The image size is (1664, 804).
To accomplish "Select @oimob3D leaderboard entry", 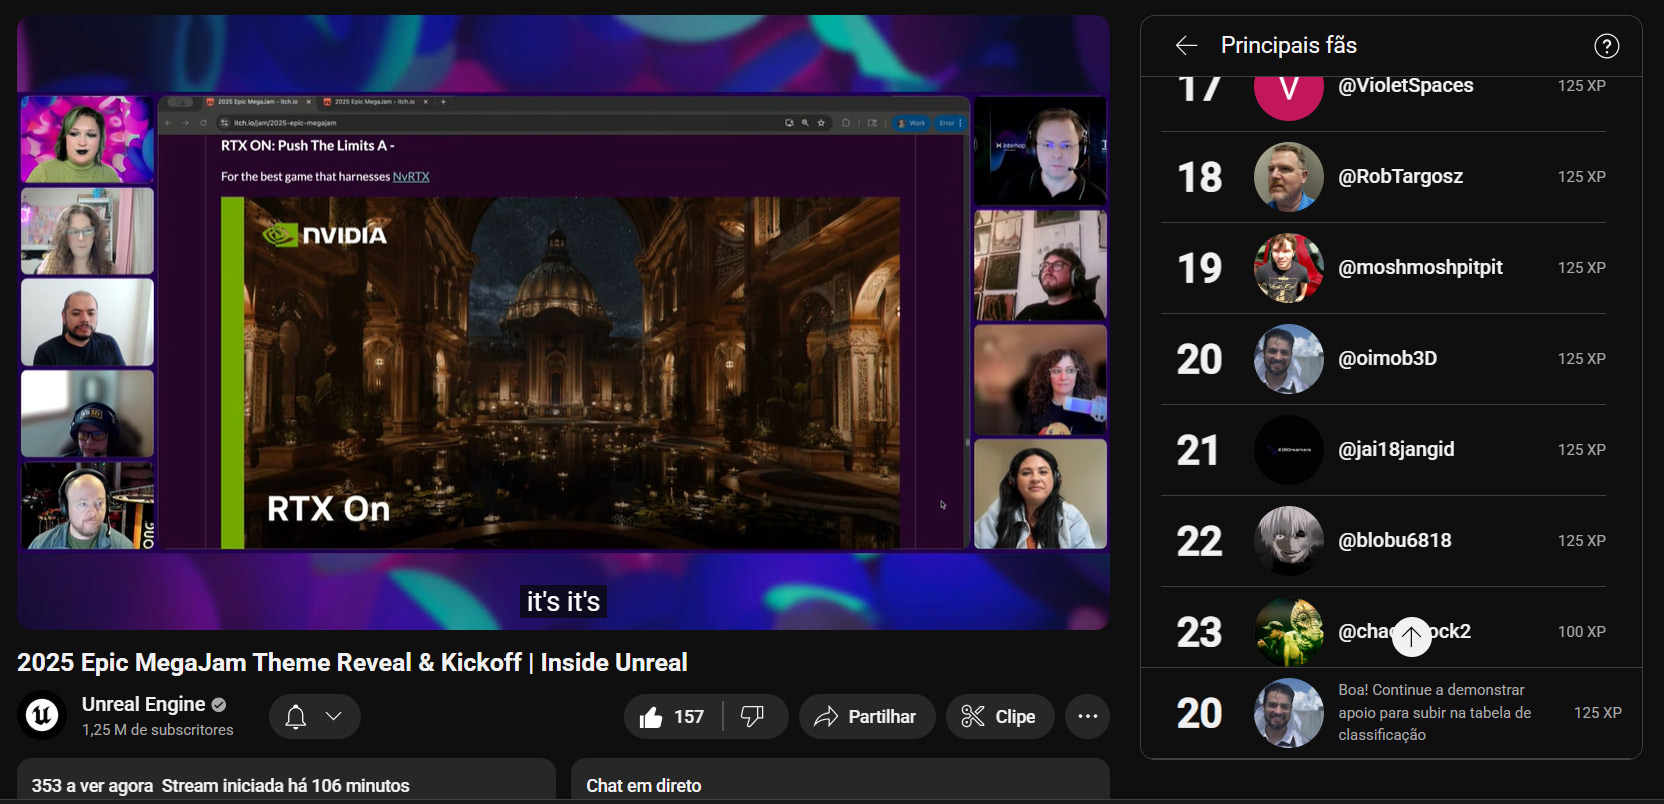I will 1387,359.
